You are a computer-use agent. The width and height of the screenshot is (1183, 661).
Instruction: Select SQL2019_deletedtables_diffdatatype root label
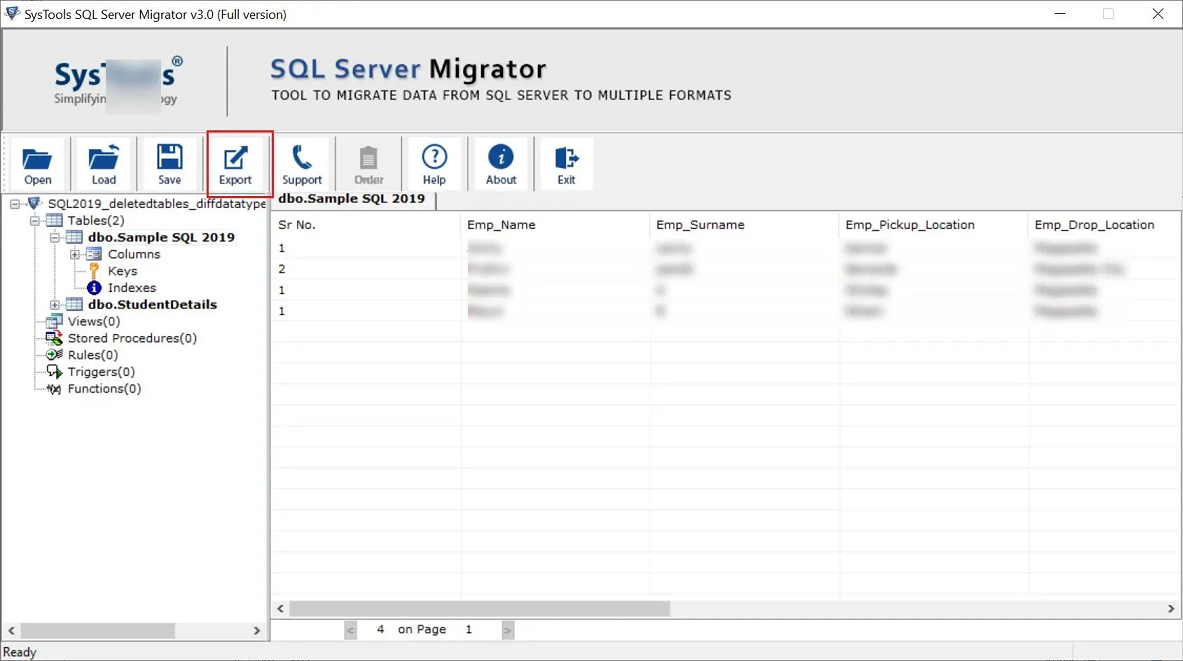pos(157,204)
